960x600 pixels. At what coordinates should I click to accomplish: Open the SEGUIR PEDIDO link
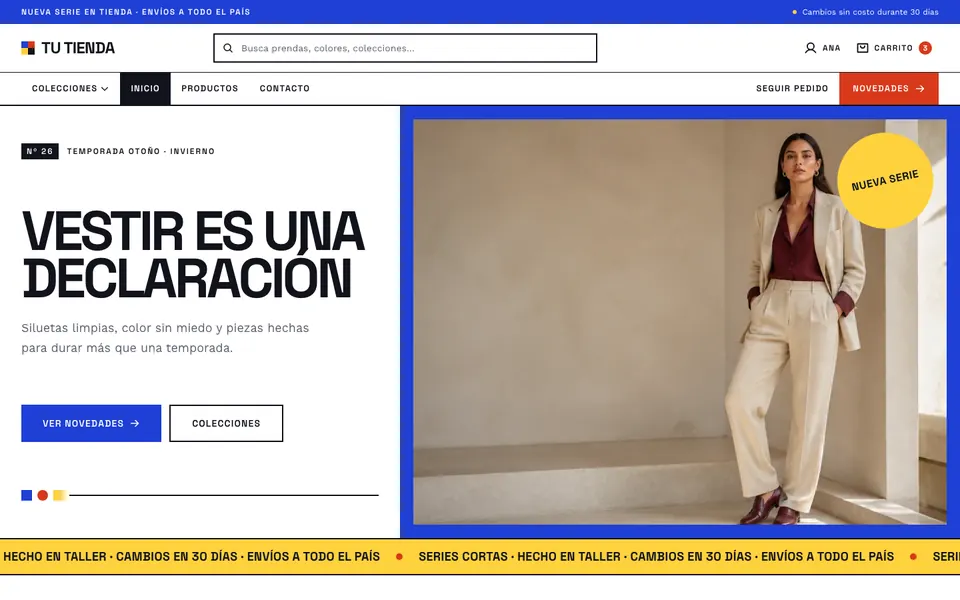click(x=792, y=89)
